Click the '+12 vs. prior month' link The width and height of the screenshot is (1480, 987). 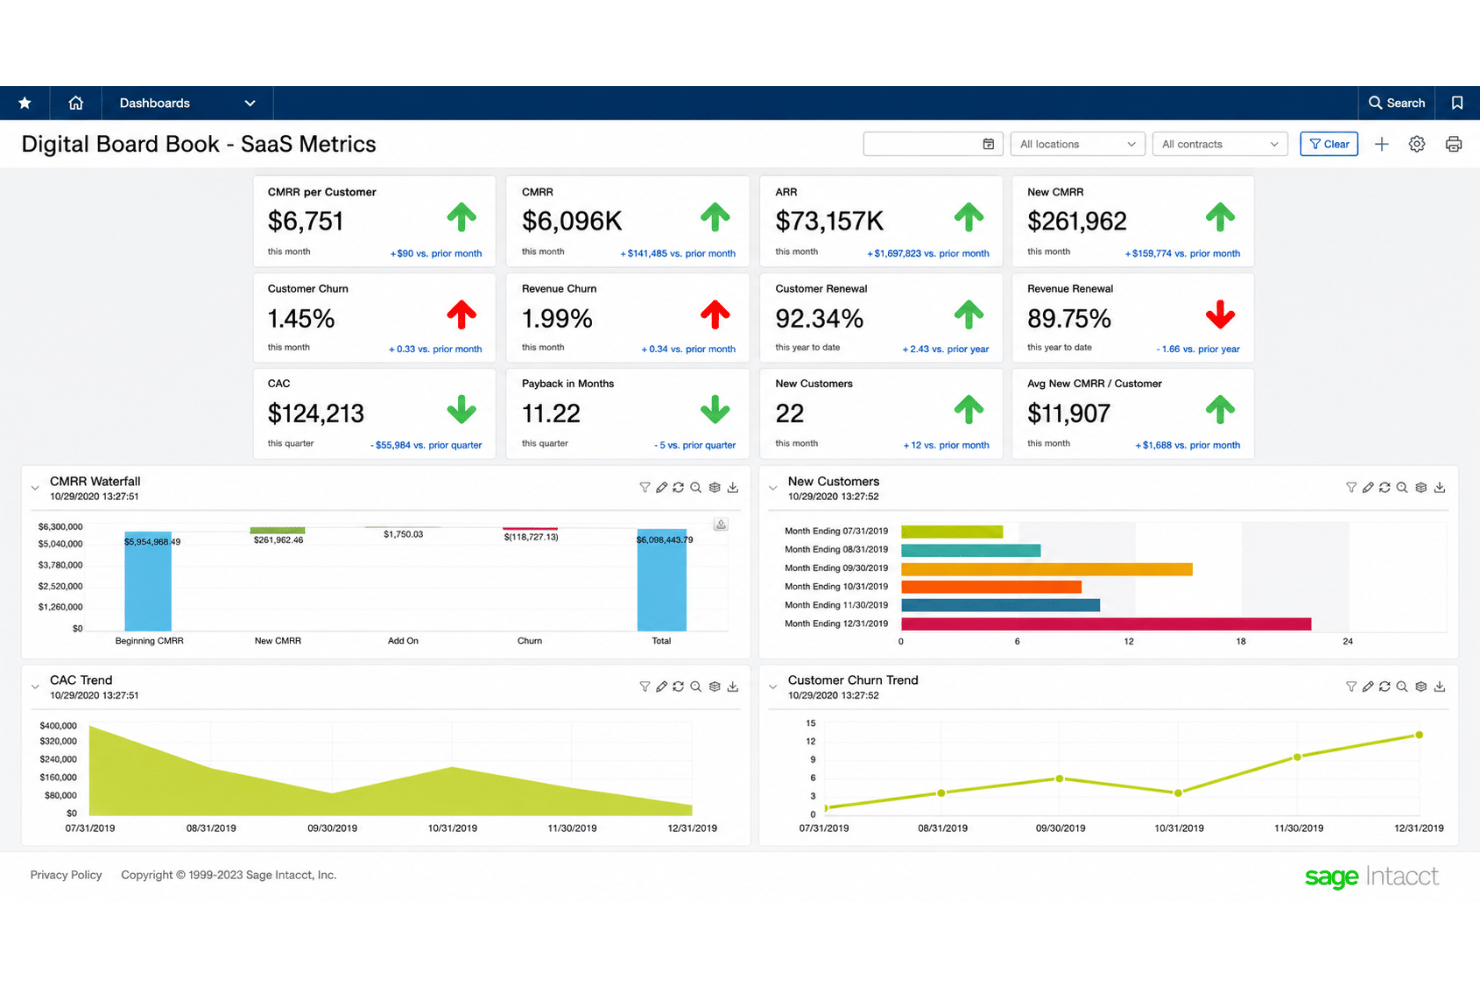click(946, 446)
